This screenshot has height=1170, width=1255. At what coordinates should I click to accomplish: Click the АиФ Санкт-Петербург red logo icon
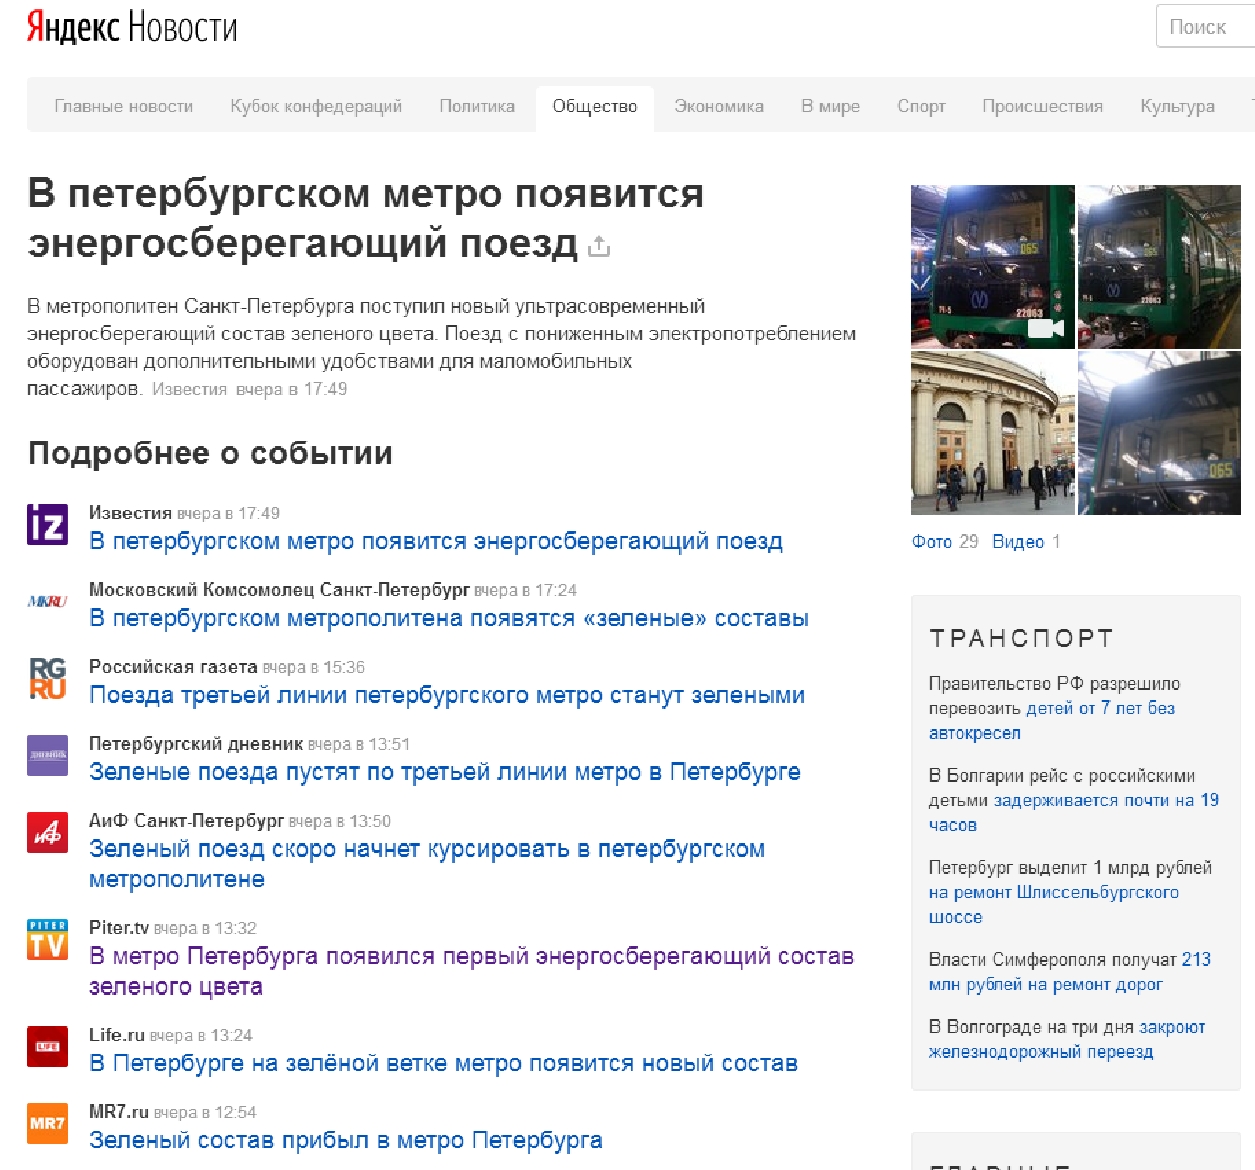(47, 832)
